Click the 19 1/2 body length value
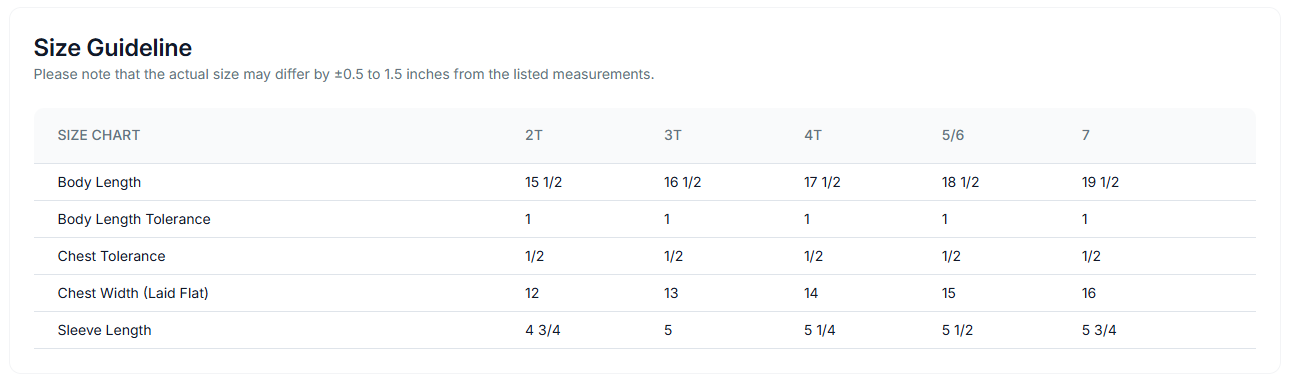 (x=1100, y=182)
